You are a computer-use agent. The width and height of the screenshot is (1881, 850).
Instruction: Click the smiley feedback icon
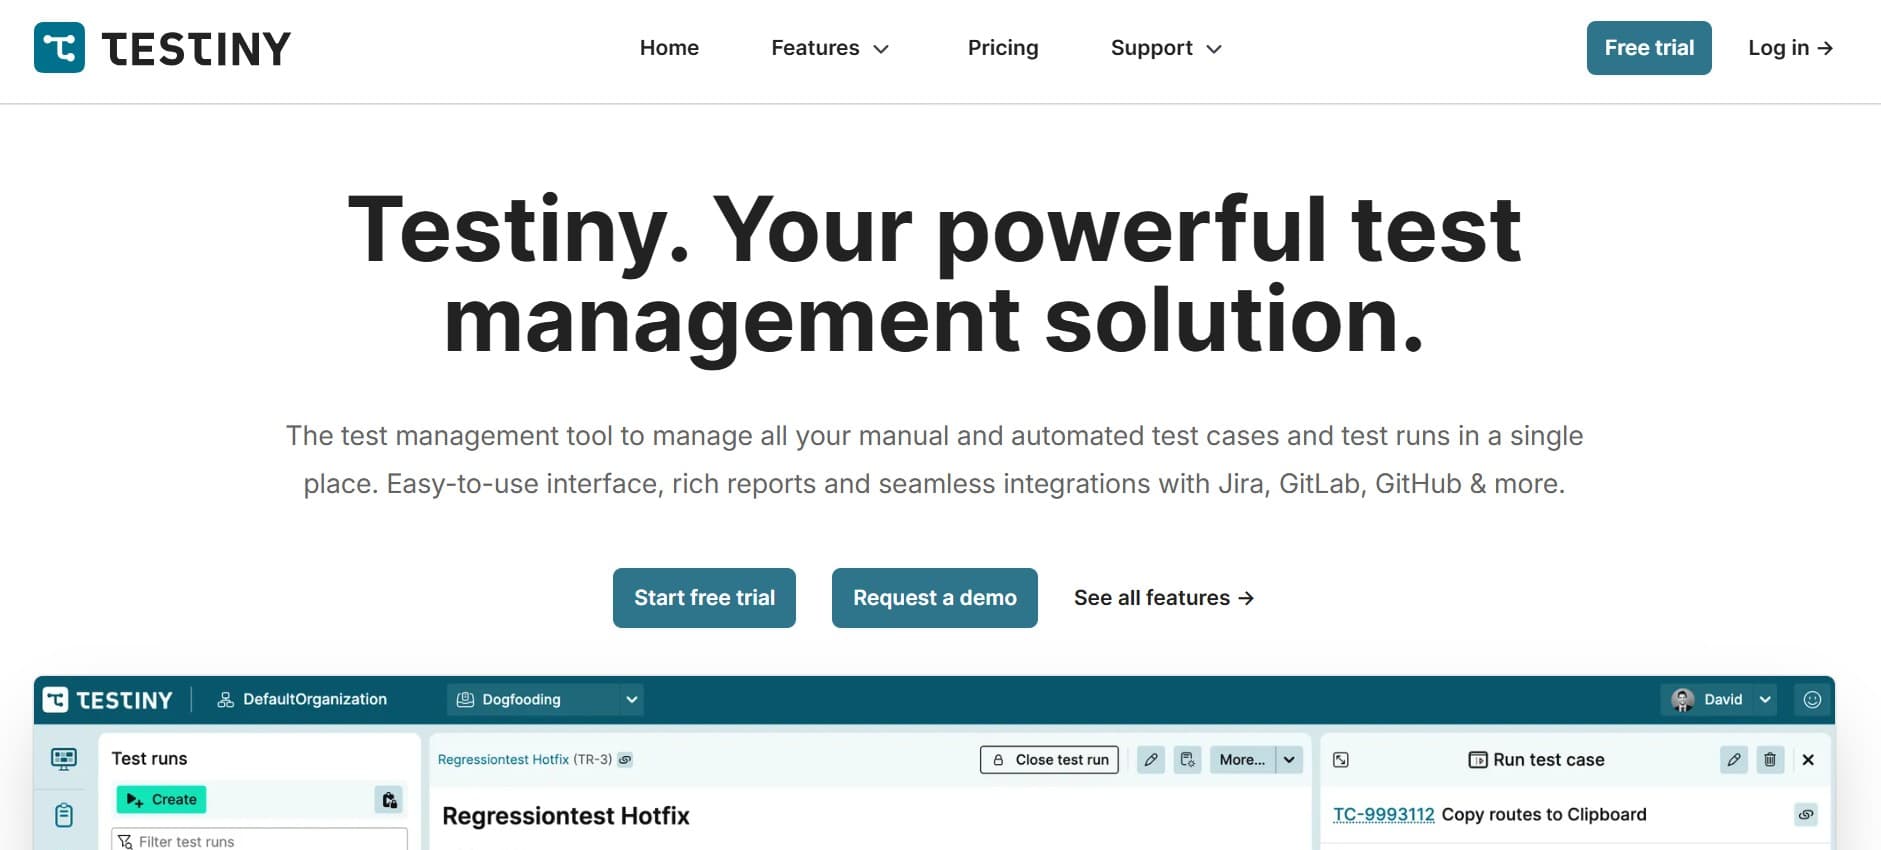[1812, 700]
